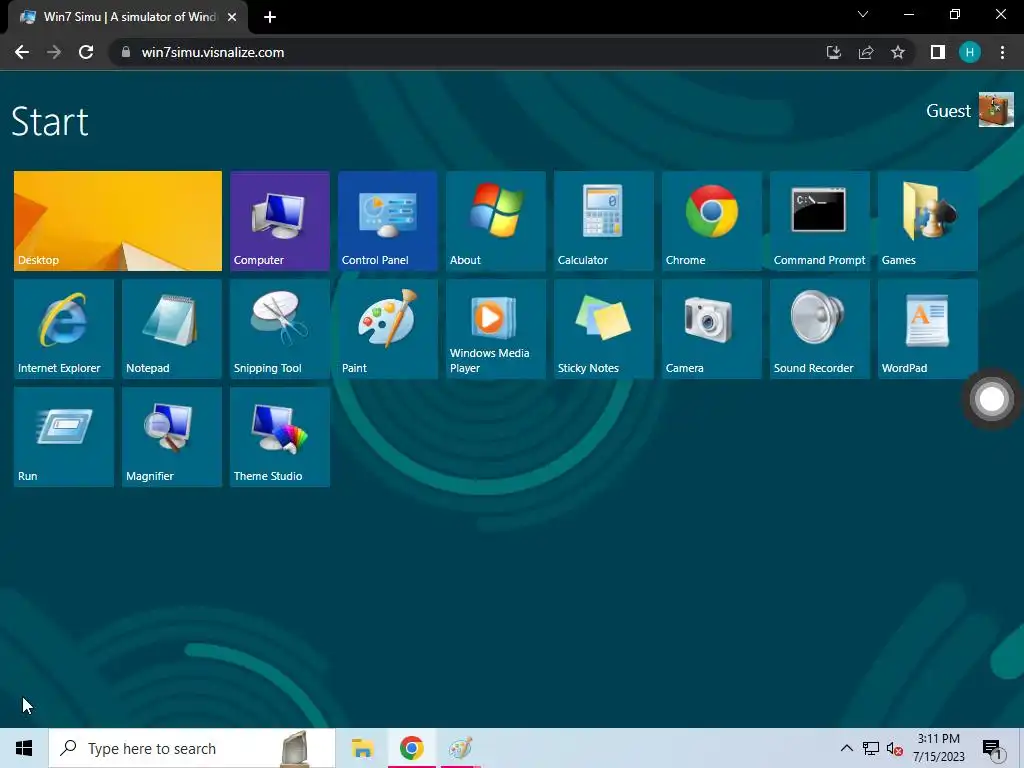This screenshot has height=768, width=1024.
Task: Show hidden system tray icons
Action: point(846,748)
